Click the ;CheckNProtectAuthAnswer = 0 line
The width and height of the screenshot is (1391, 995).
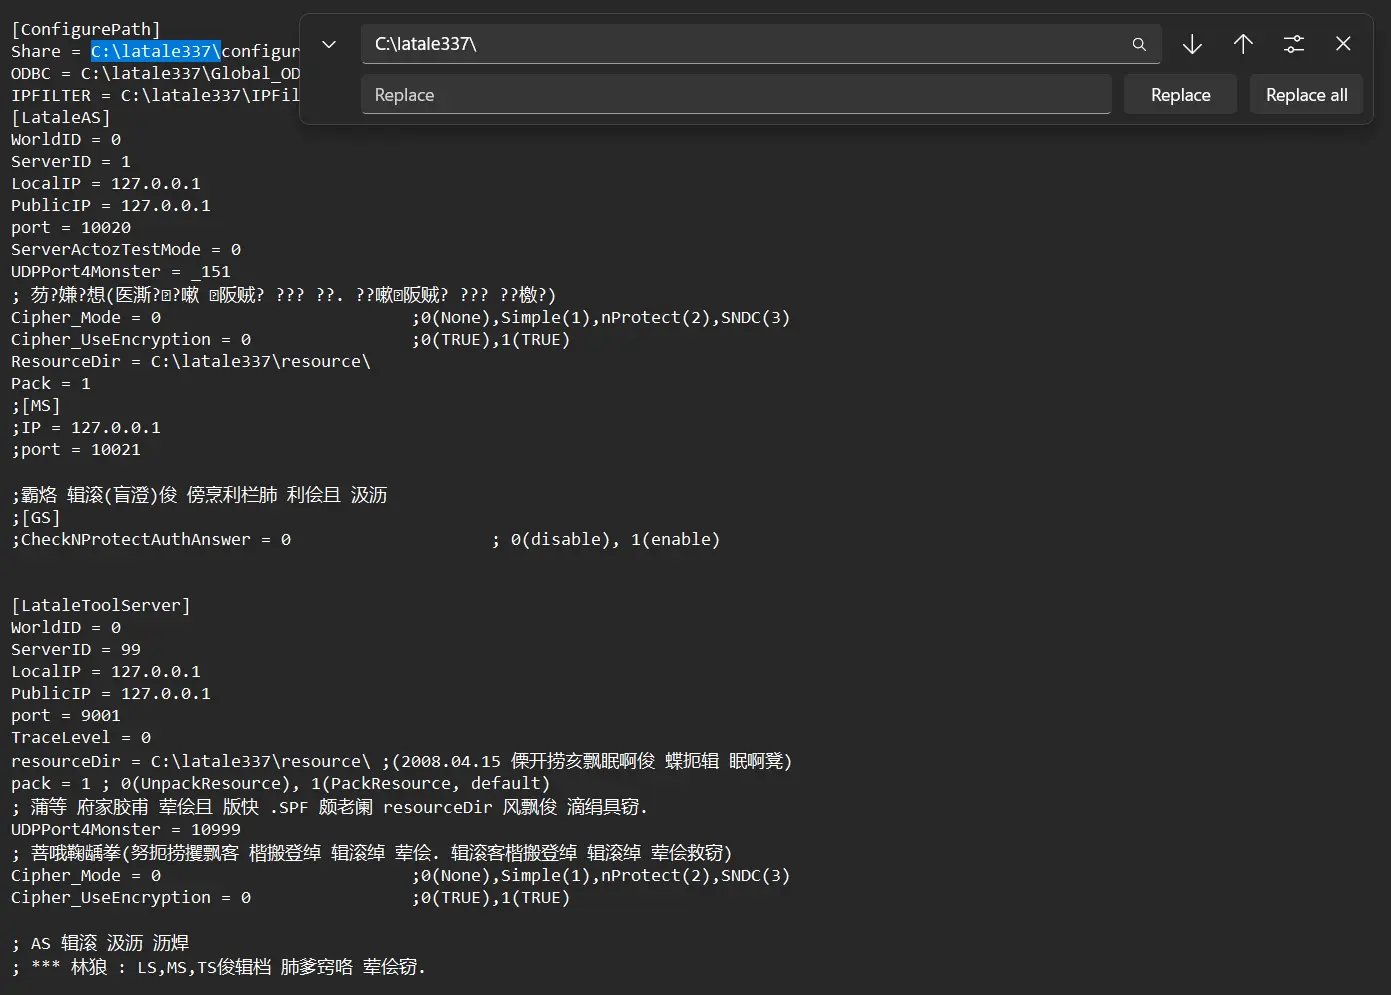coord(151,539)
